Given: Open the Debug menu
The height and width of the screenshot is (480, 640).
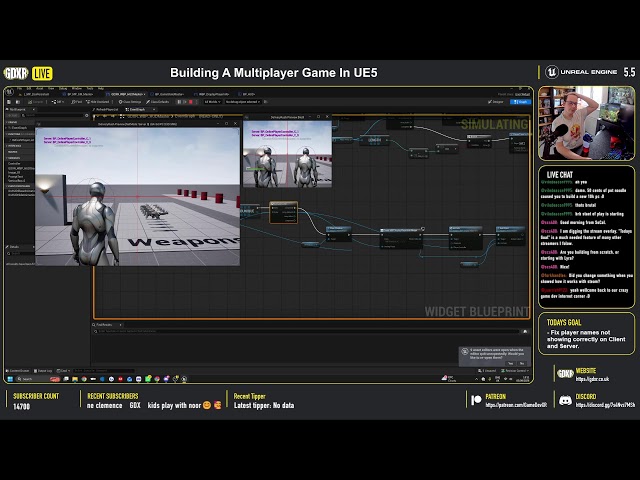Looking at the screenshot, I should click(x=63, y=88).
